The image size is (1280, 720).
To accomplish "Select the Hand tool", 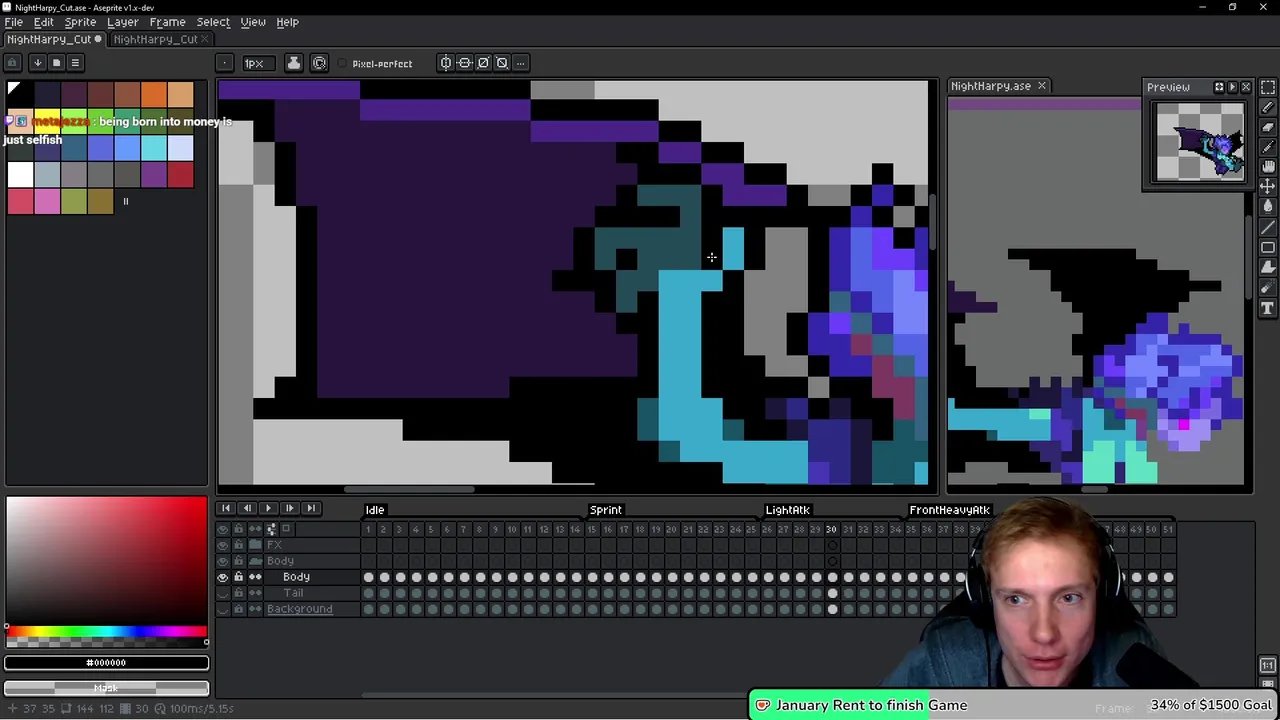I will coord(1267,167).
